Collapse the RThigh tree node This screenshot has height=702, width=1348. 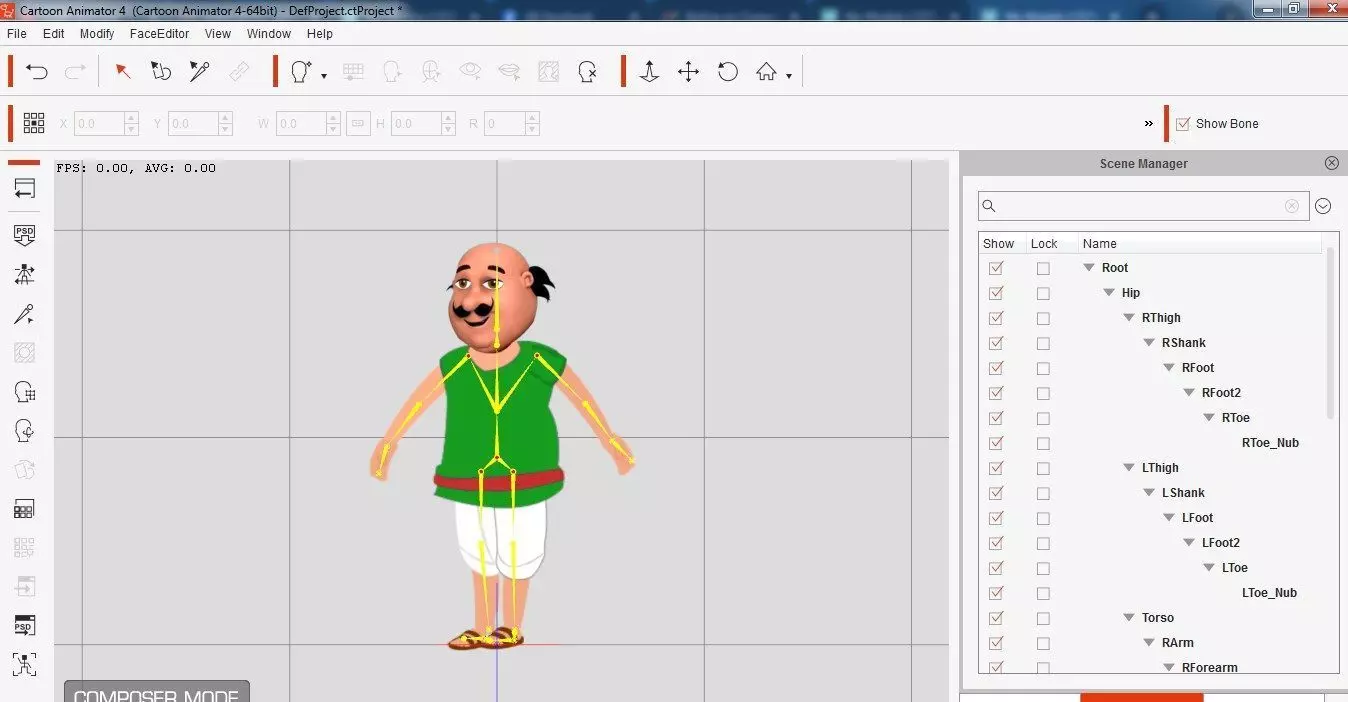[1129, 318]
